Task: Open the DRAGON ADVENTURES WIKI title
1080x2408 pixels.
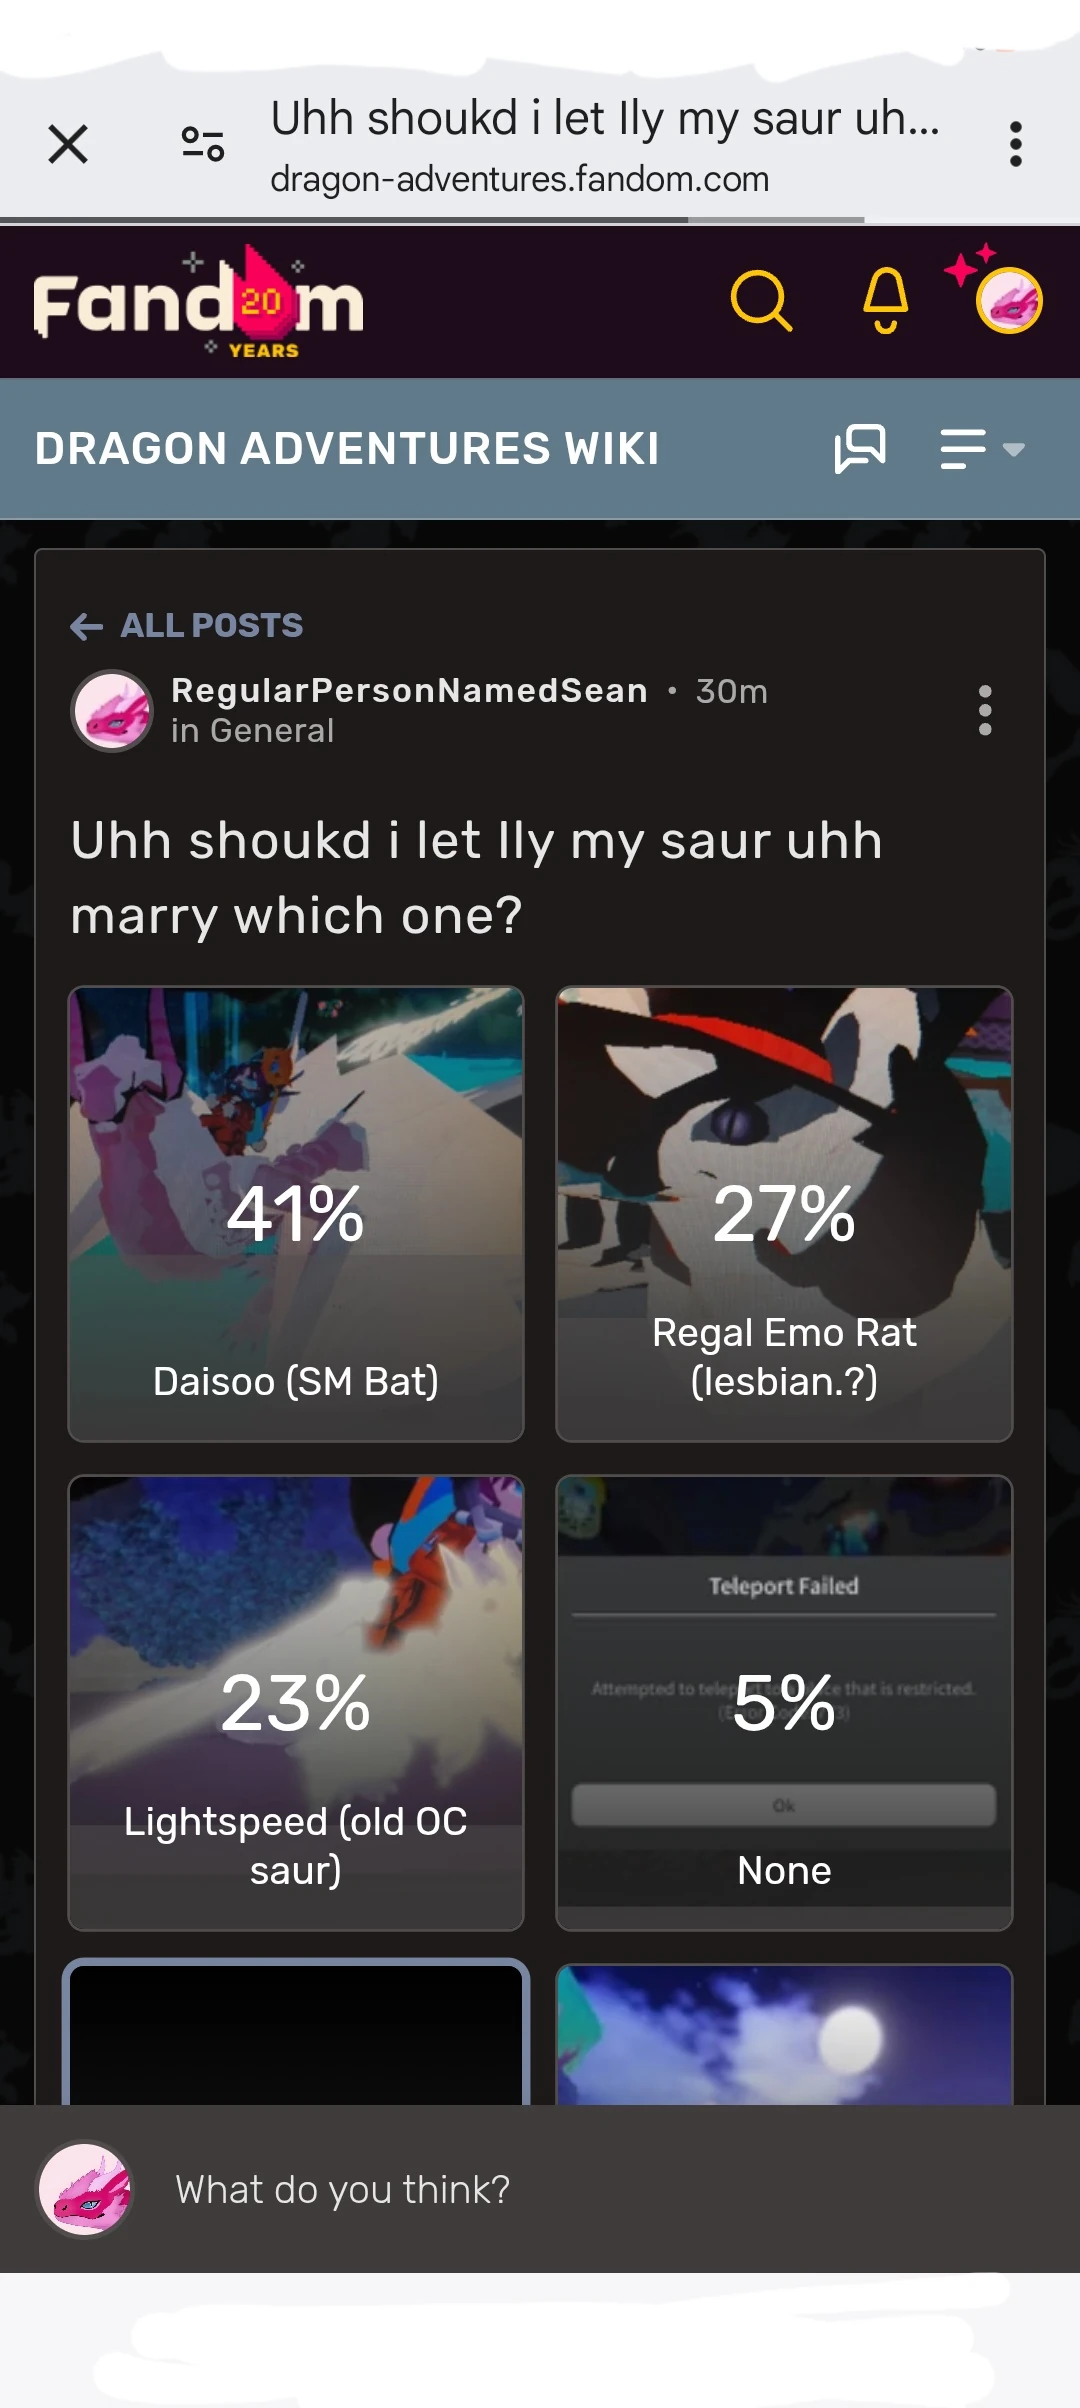Action: [347, 448]
